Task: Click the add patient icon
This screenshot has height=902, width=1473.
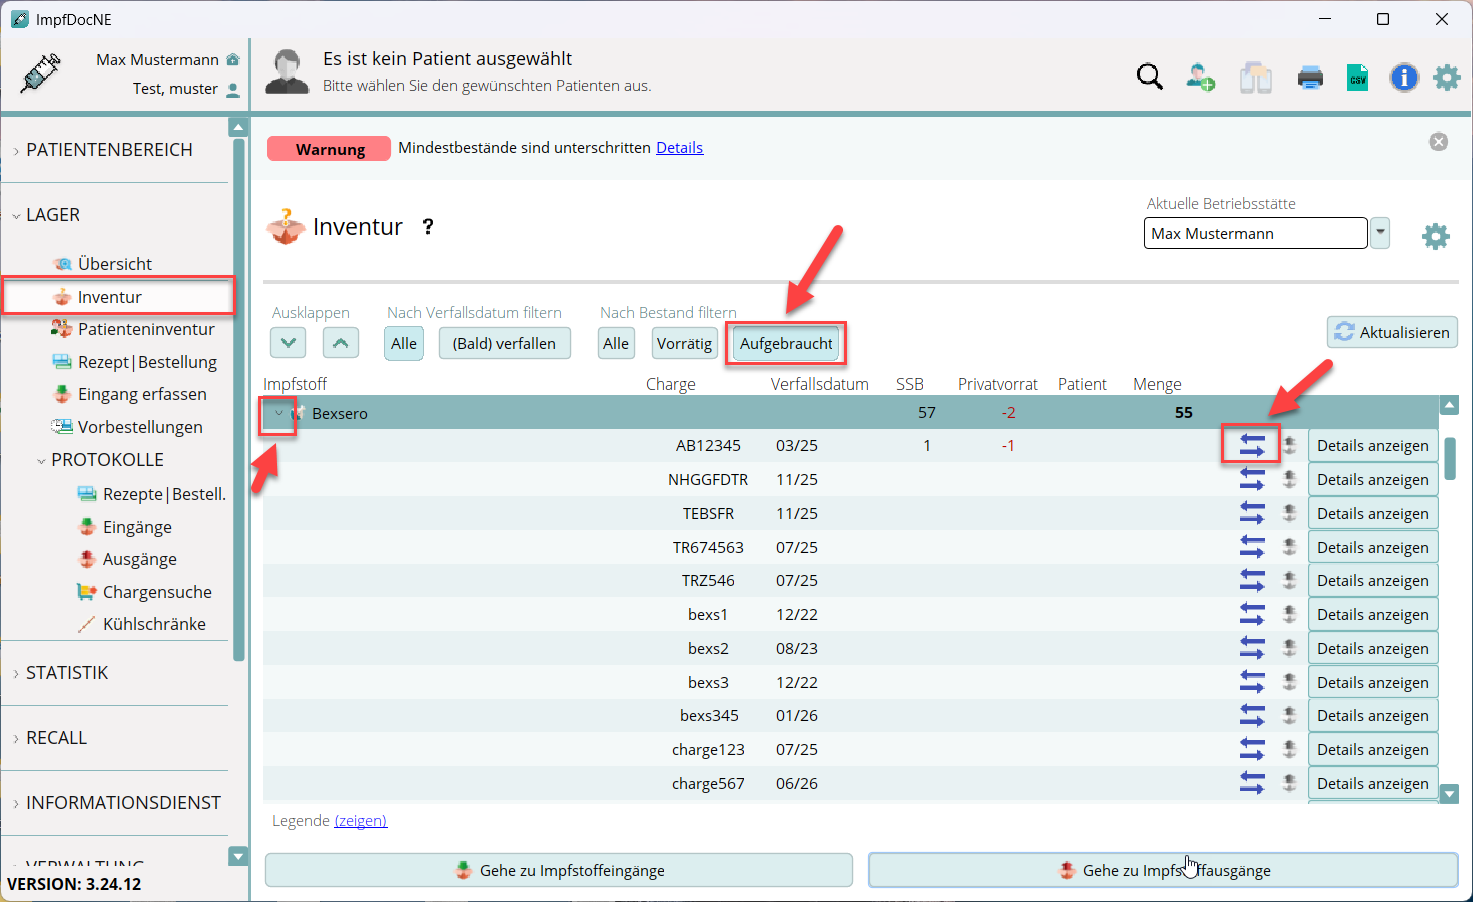Action: [x=1200, y=77]
